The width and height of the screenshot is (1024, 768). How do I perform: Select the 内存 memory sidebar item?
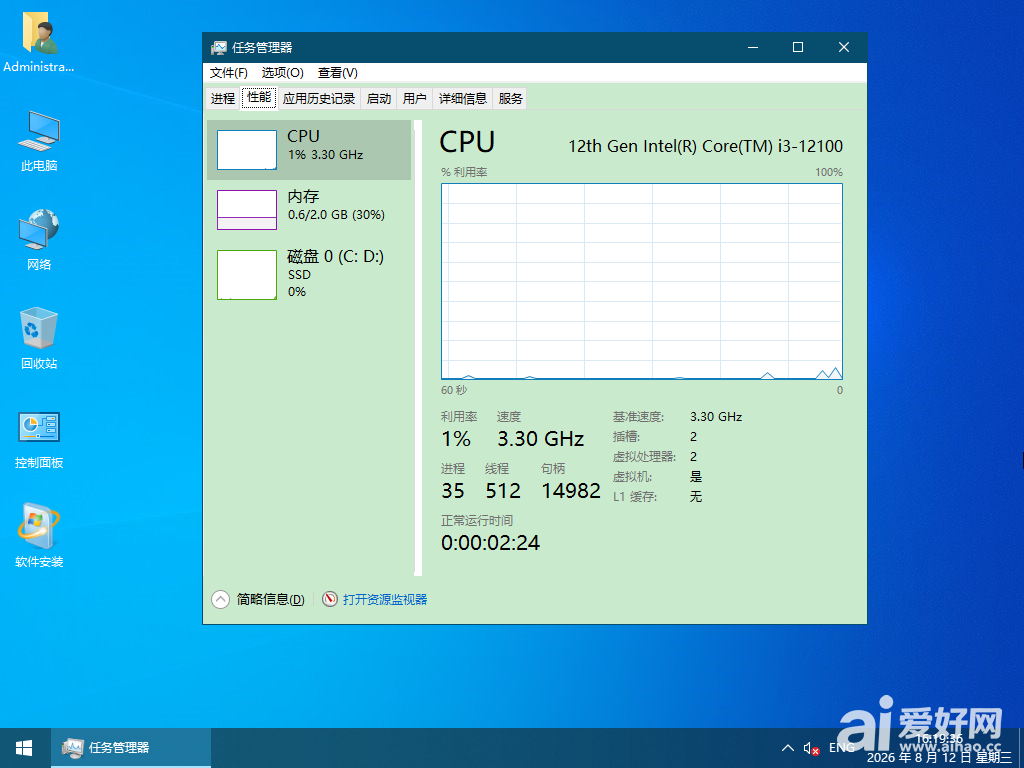point(309,210)
